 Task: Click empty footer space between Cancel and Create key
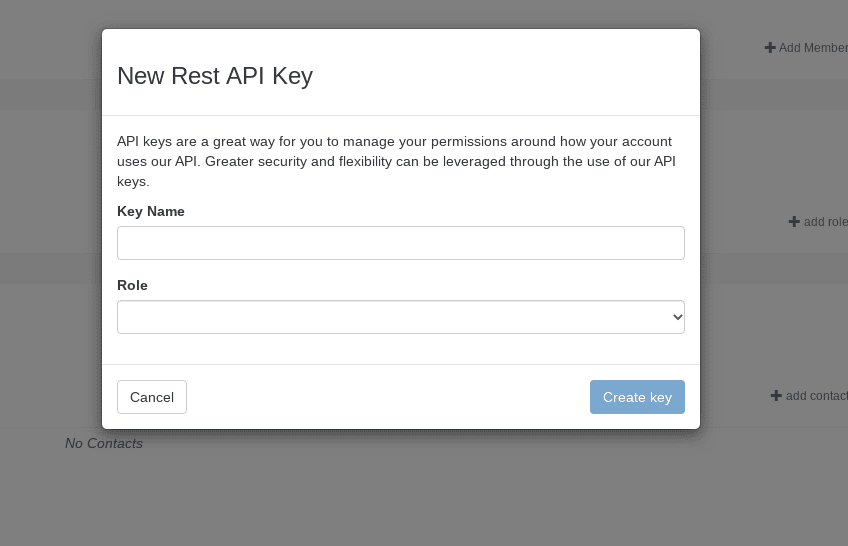(388, 397)
